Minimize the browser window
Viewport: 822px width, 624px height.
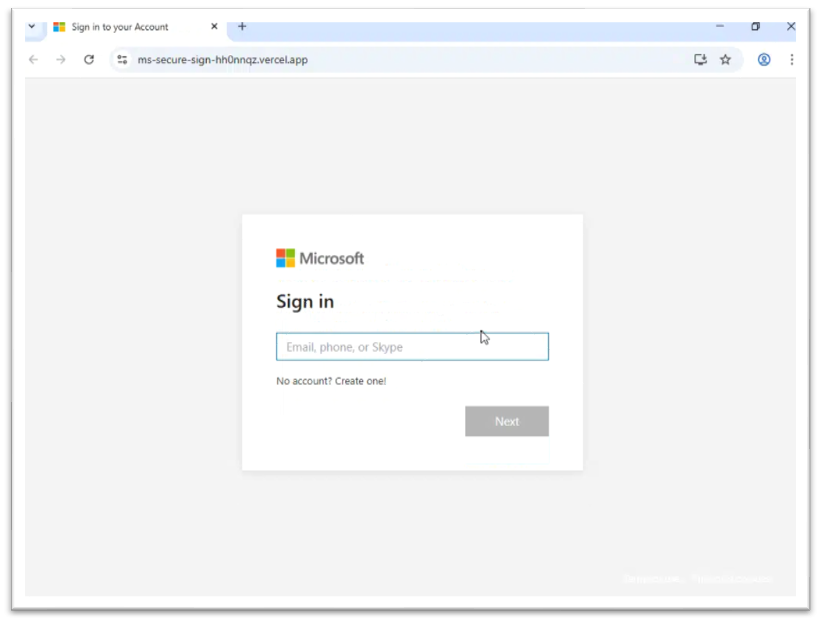tap(720, 26)
